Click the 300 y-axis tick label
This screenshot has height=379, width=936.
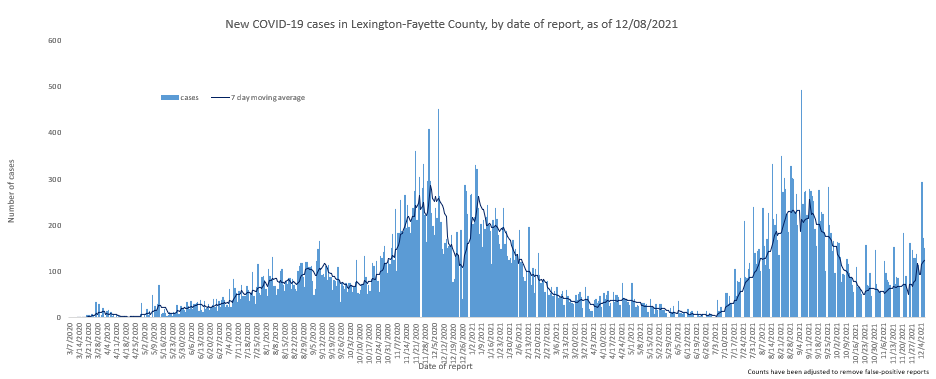click(x=56, y=180)
